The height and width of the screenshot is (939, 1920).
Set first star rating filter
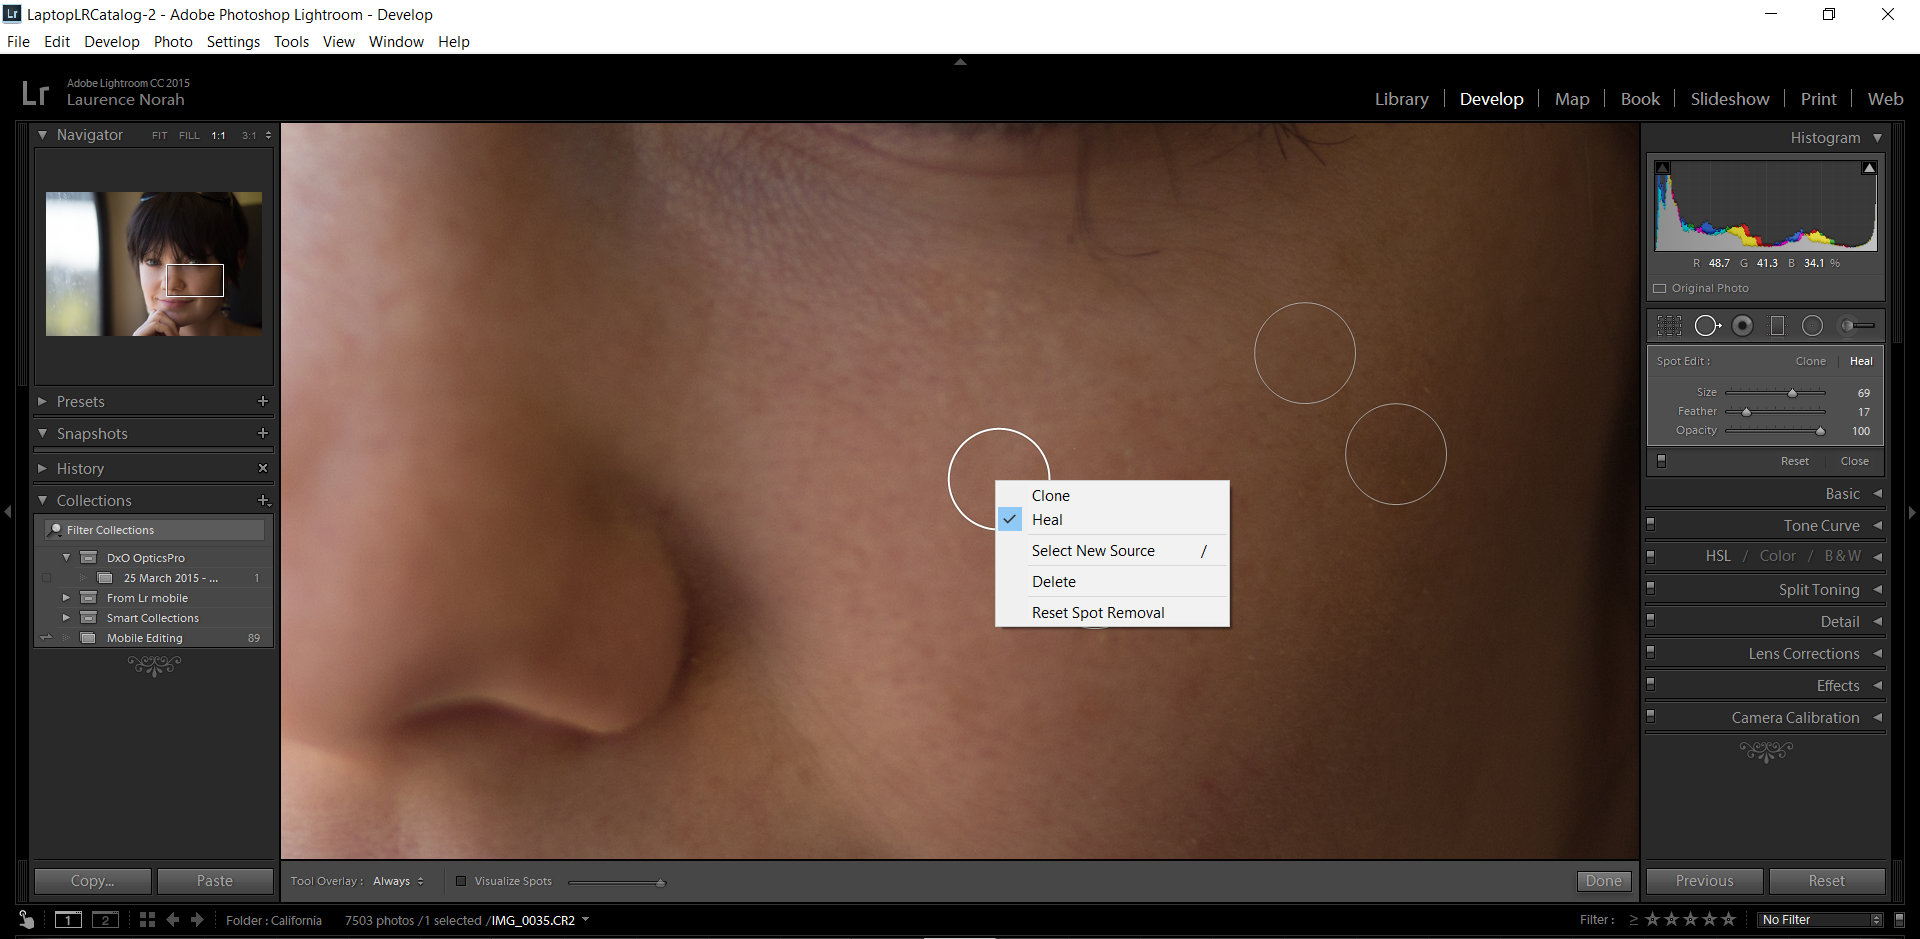pyautogui.click(x=1652, y=919)
